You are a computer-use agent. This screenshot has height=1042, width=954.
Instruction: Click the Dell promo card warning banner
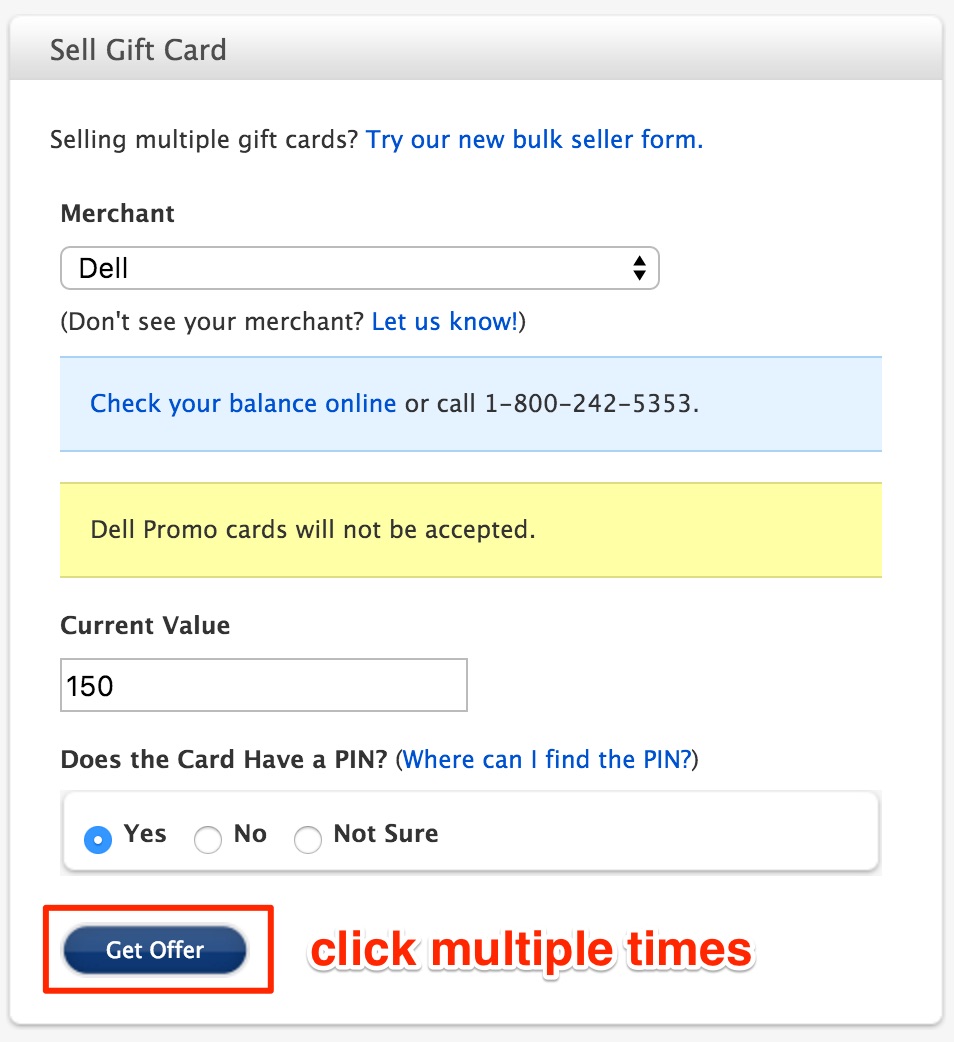pyautogui.click(x=470, y=529)
